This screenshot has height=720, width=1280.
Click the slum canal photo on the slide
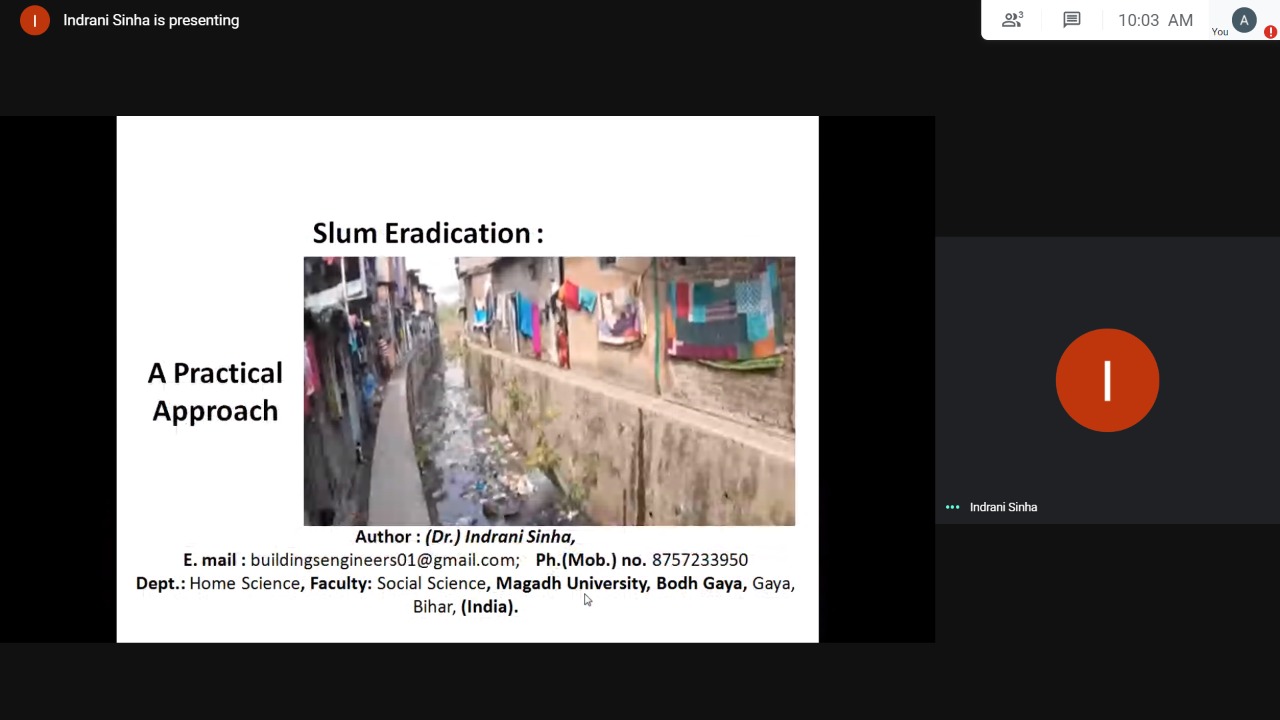549,391
